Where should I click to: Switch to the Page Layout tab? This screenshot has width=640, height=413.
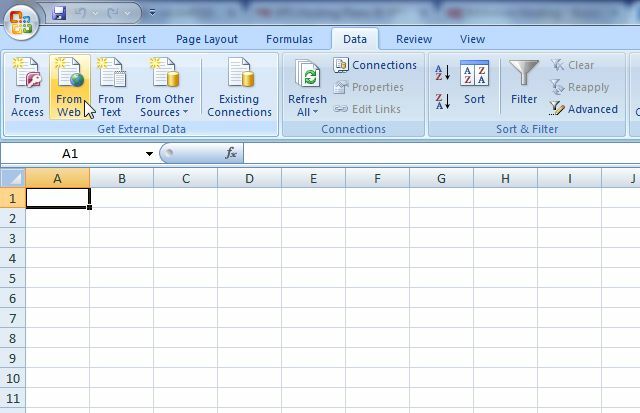[207, 39]
